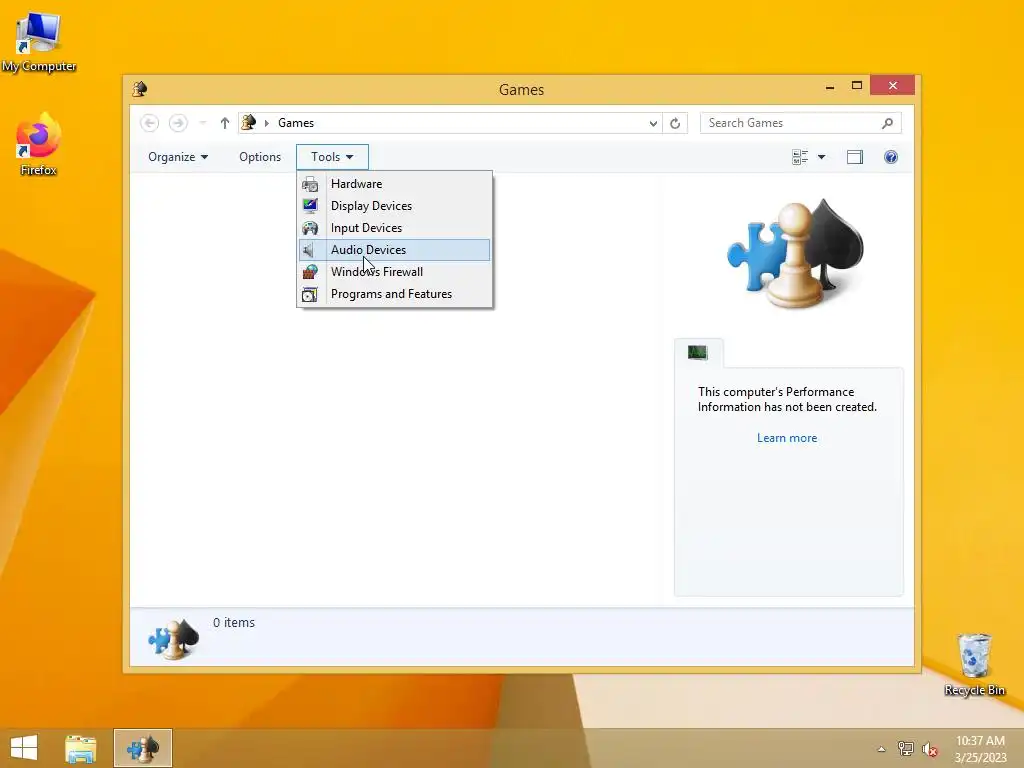Select the Recycle Bin desktop icon

pyautogui.click(x=974, y=664)
